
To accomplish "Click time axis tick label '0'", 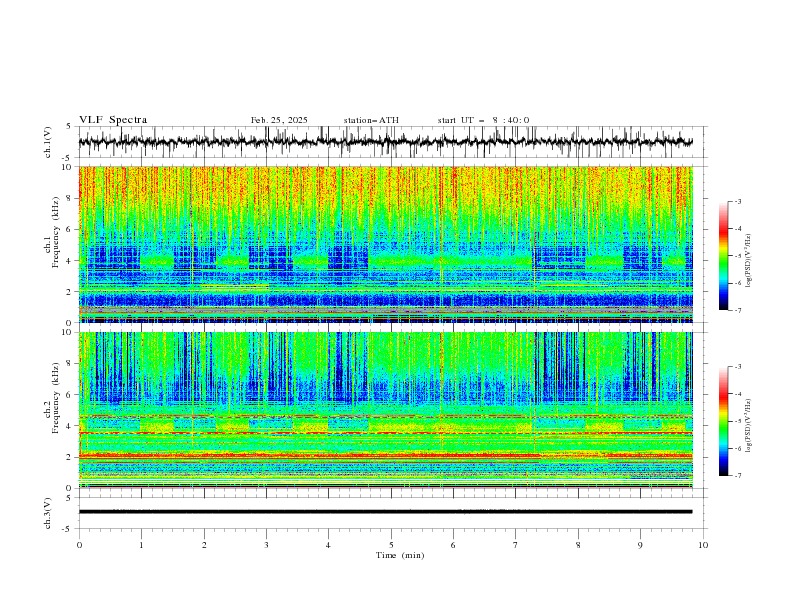I will coord(79,545).
